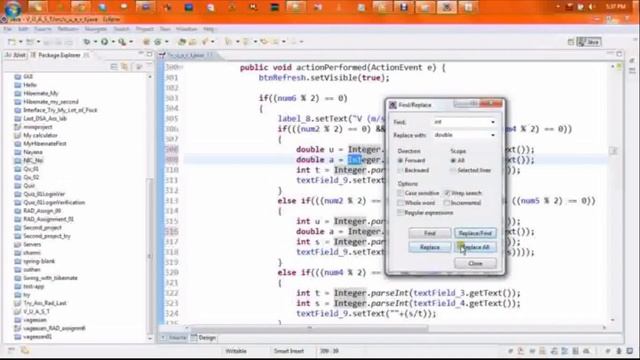Enable the Whole word checkbox
Screen dimensions: 640x360
point(400,203)
